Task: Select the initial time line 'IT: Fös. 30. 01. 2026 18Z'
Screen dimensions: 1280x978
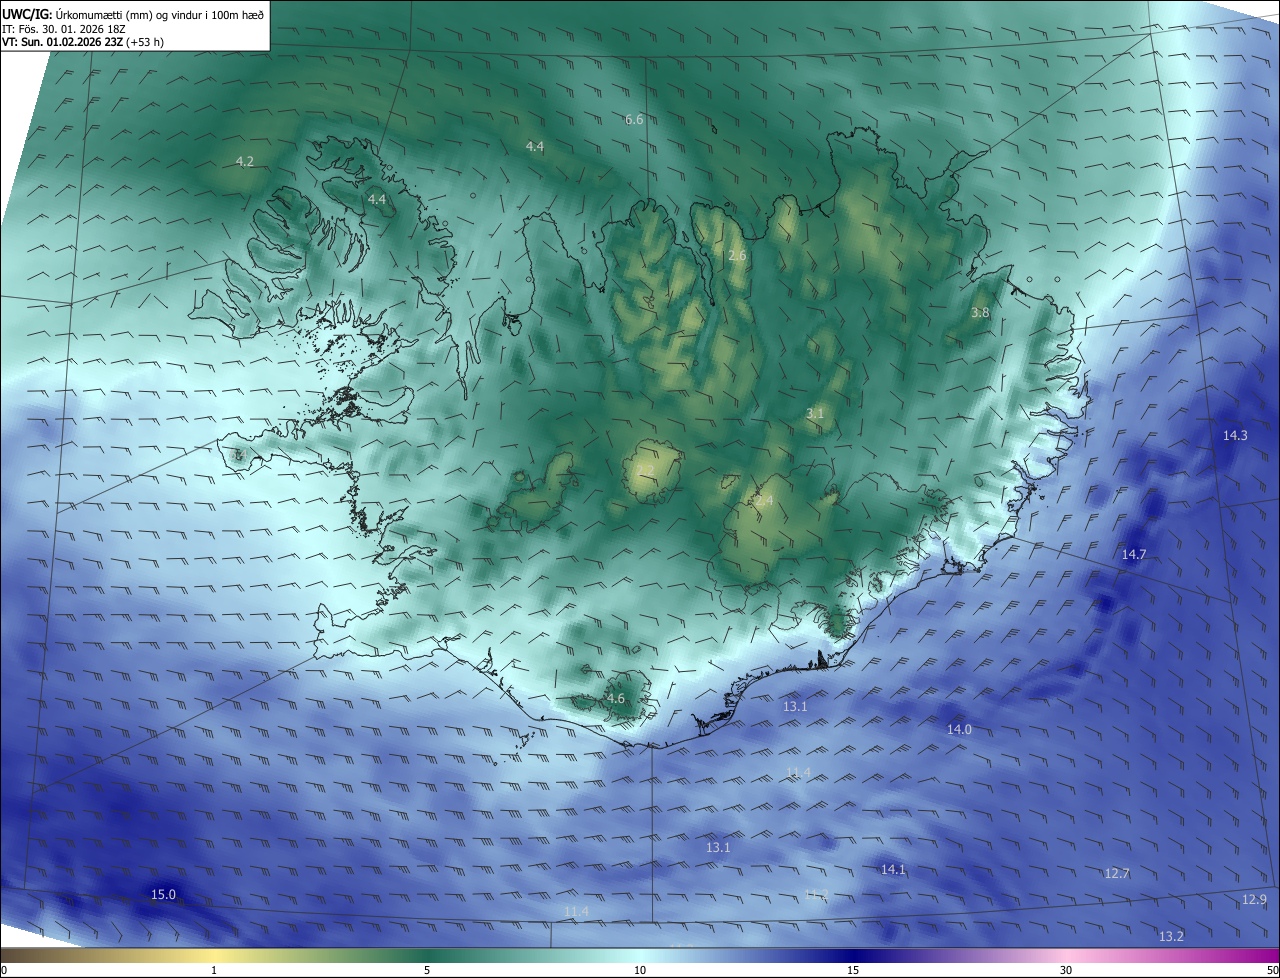Action: click(63, 28)
